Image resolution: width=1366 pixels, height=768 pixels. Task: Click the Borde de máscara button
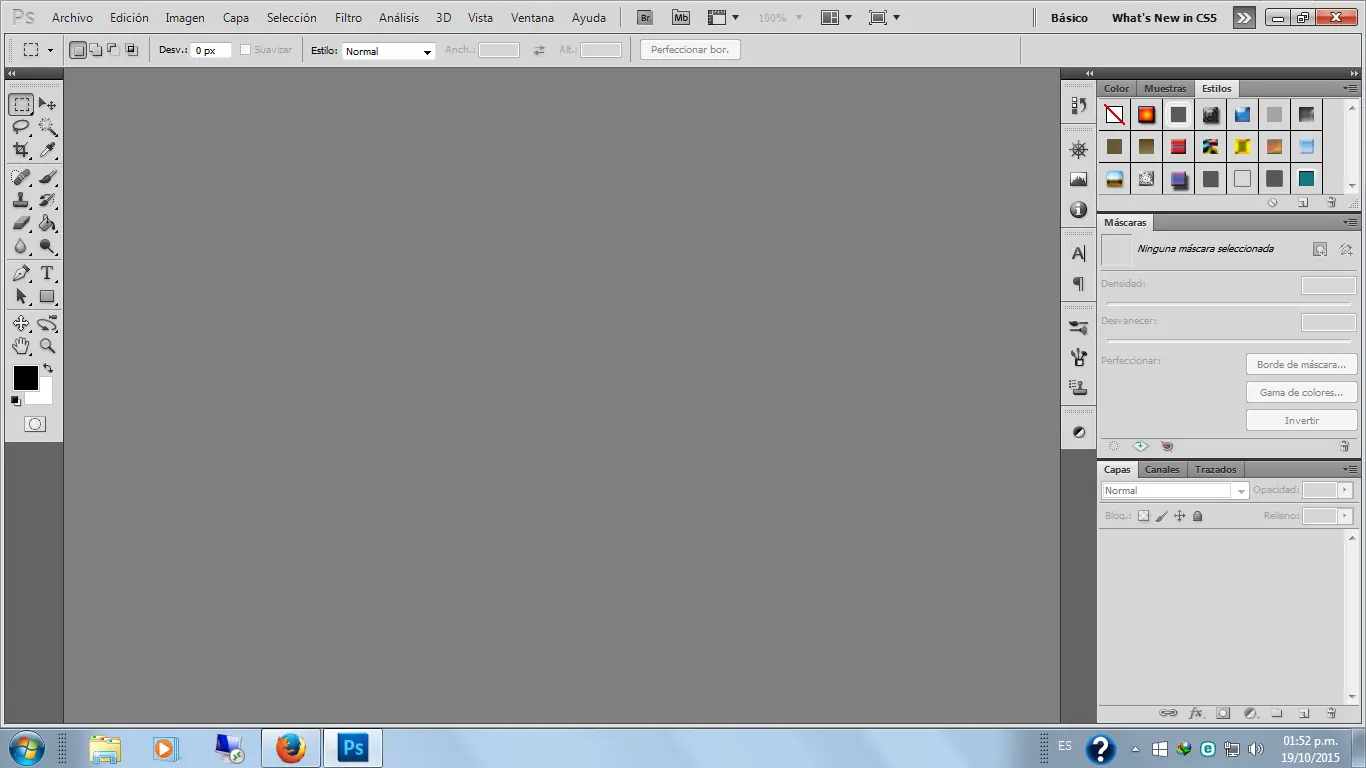click(1302, 364)
